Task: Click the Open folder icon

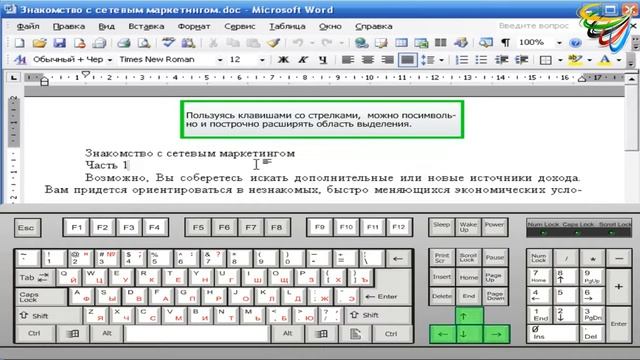Action: click(x=39, y=42)
